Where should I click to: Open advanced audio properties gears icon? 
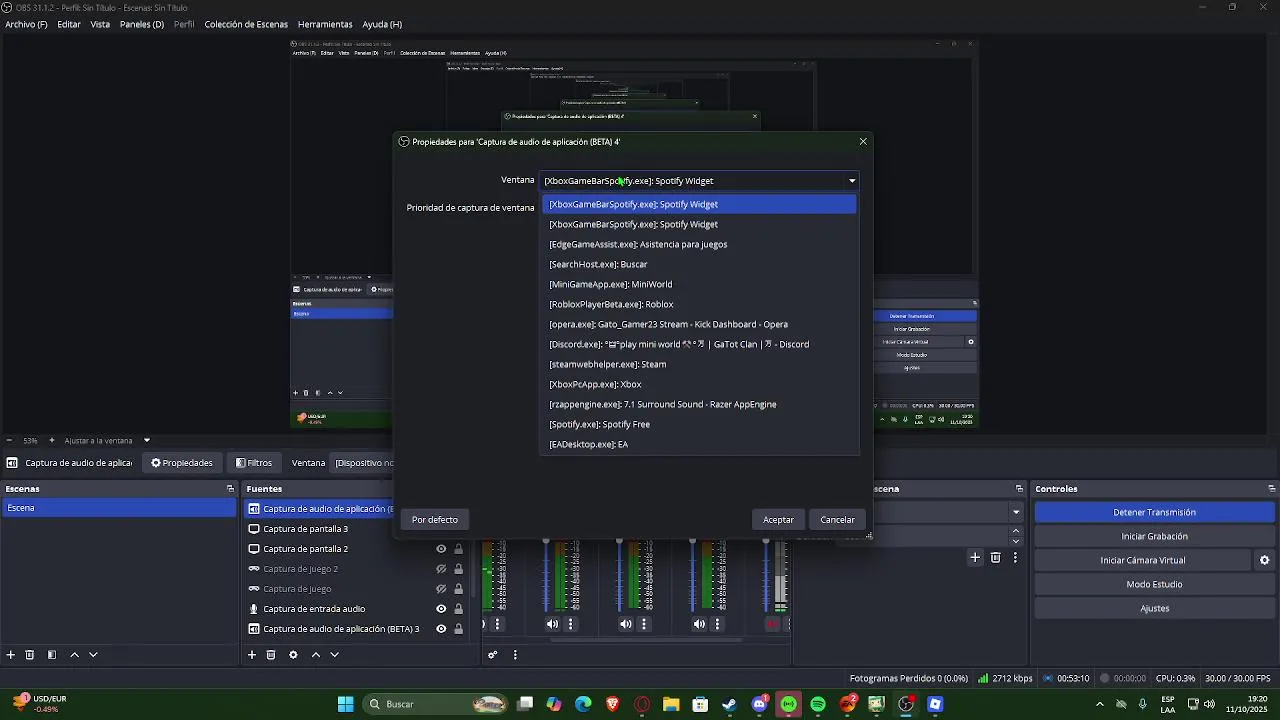[493, 655]
